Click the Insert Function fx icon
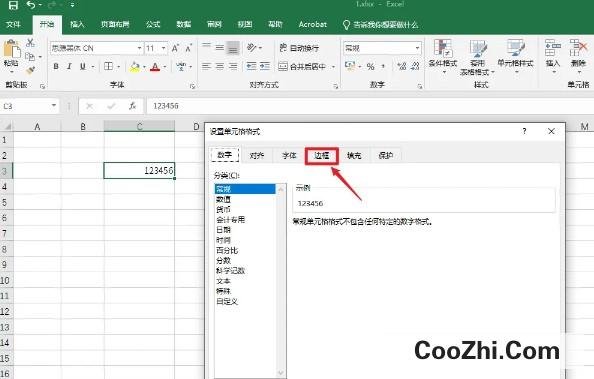594x379 pixels. 132,106
